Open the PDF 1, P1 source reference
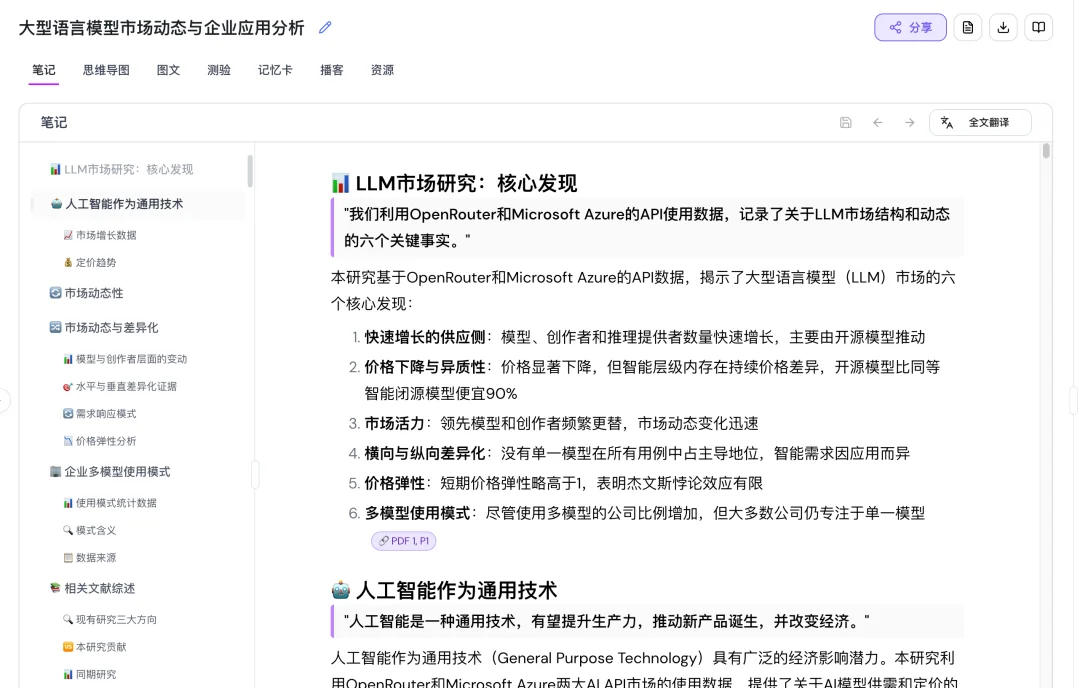Screen dimensions: 1080x688 (x=404, y=540)
